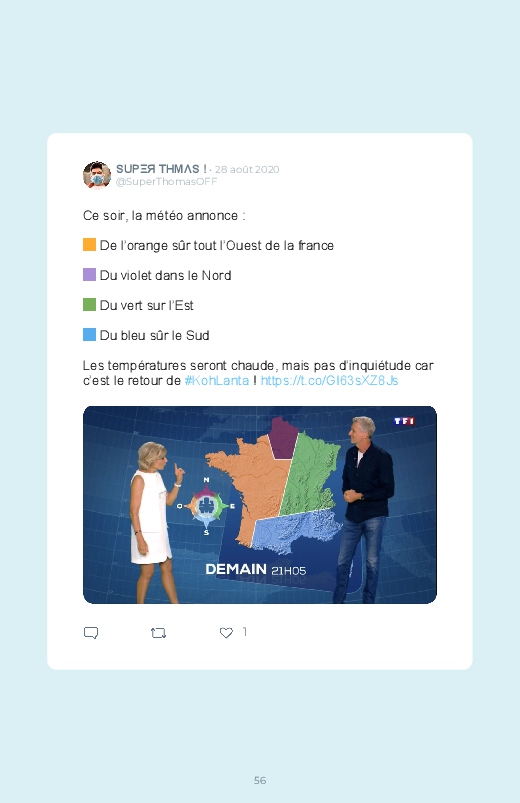Click the TF1 logo in the image

pos(404,421)
